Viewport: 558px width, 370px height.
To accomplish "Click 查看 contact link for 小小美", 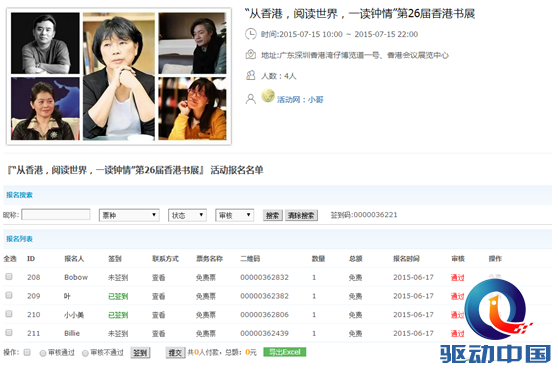I will pos(159,315).
